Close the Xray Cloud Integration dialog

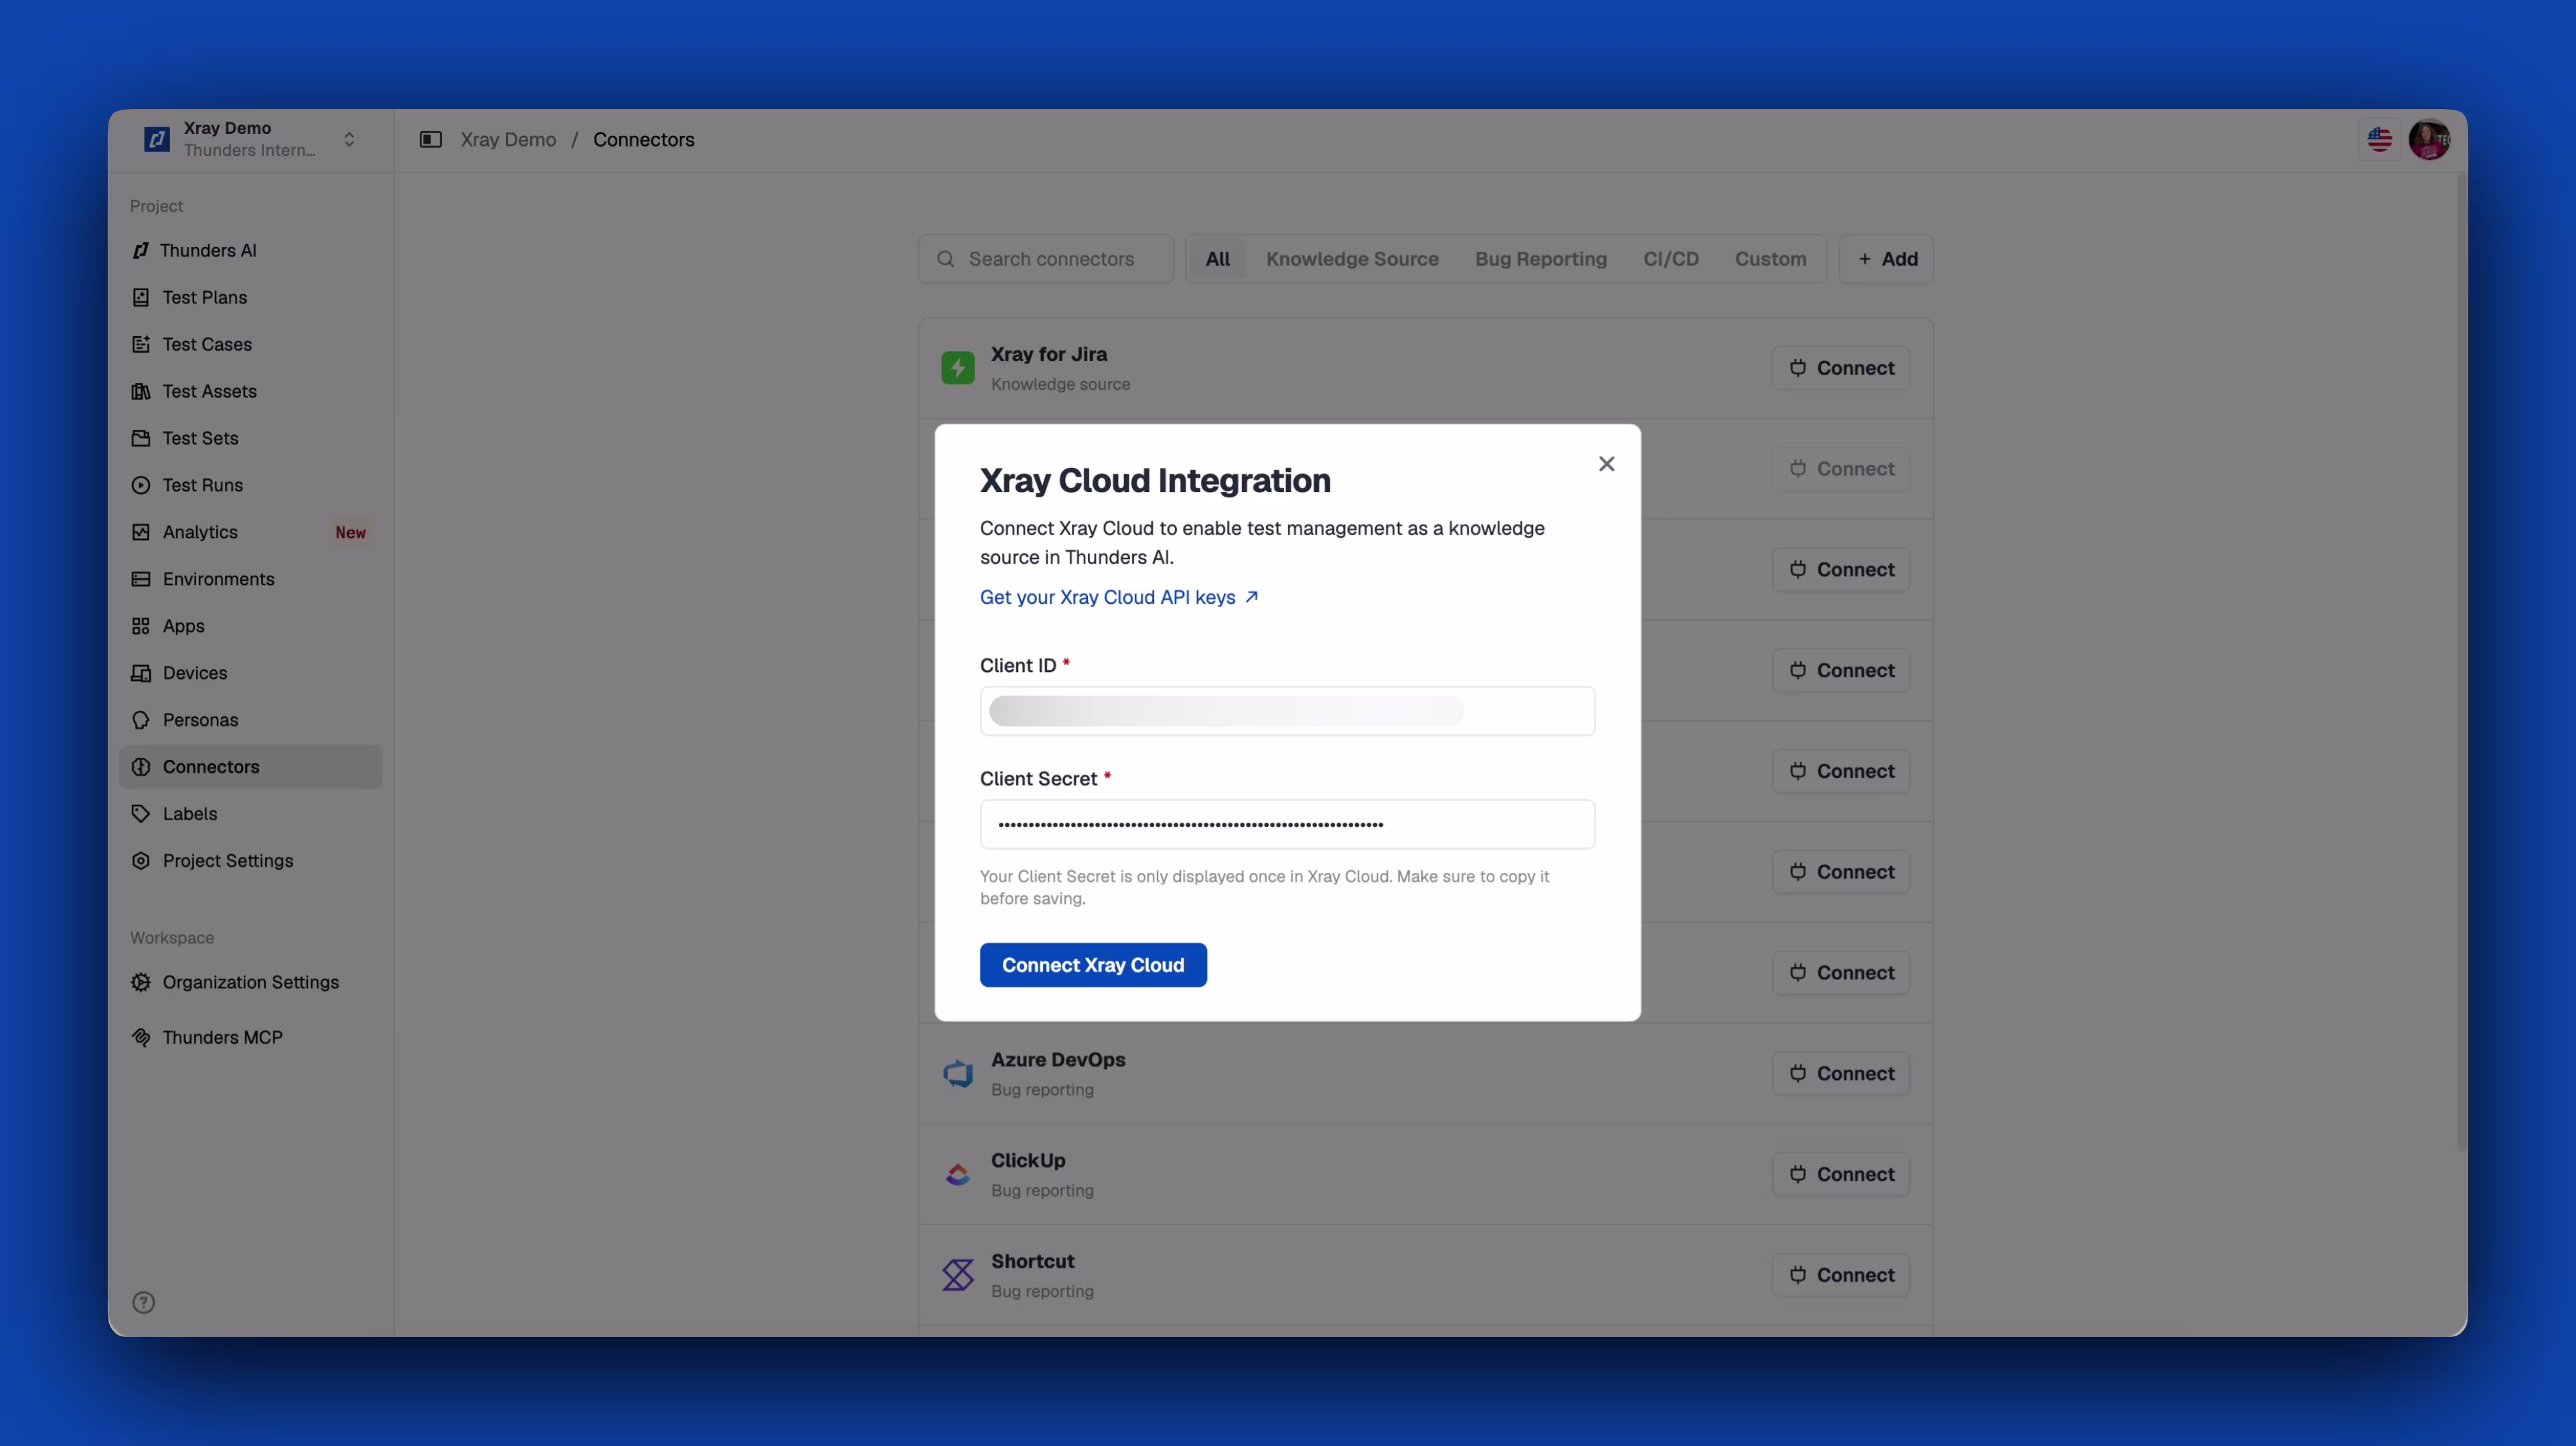pos(1606,464)
